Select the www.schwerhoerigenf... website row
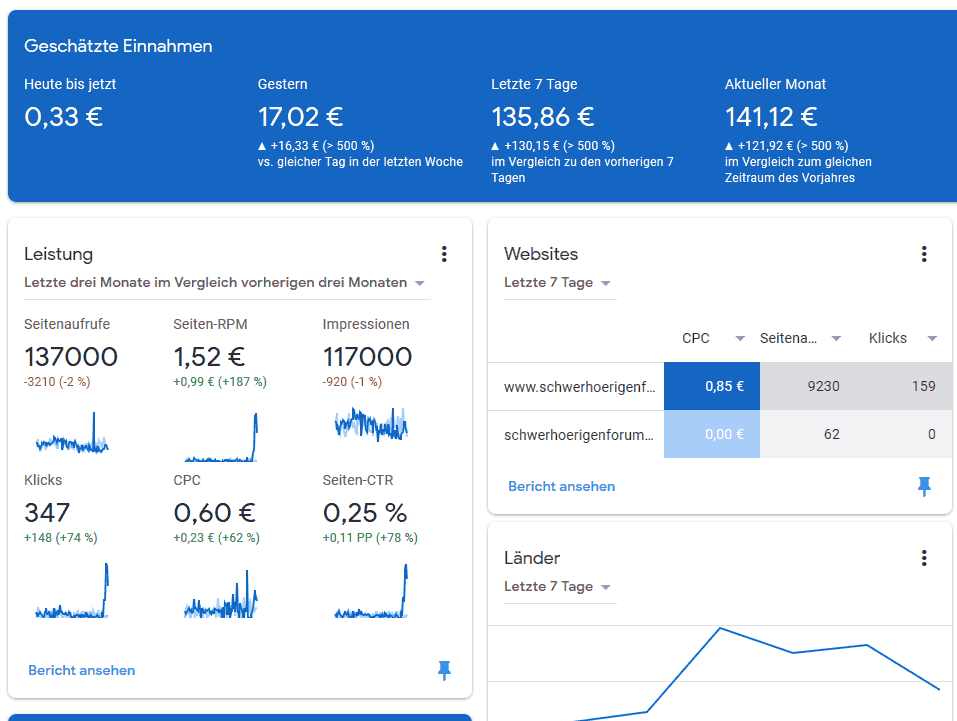Image resolution: width=957 pixels, height=721 pixels. 578,386
